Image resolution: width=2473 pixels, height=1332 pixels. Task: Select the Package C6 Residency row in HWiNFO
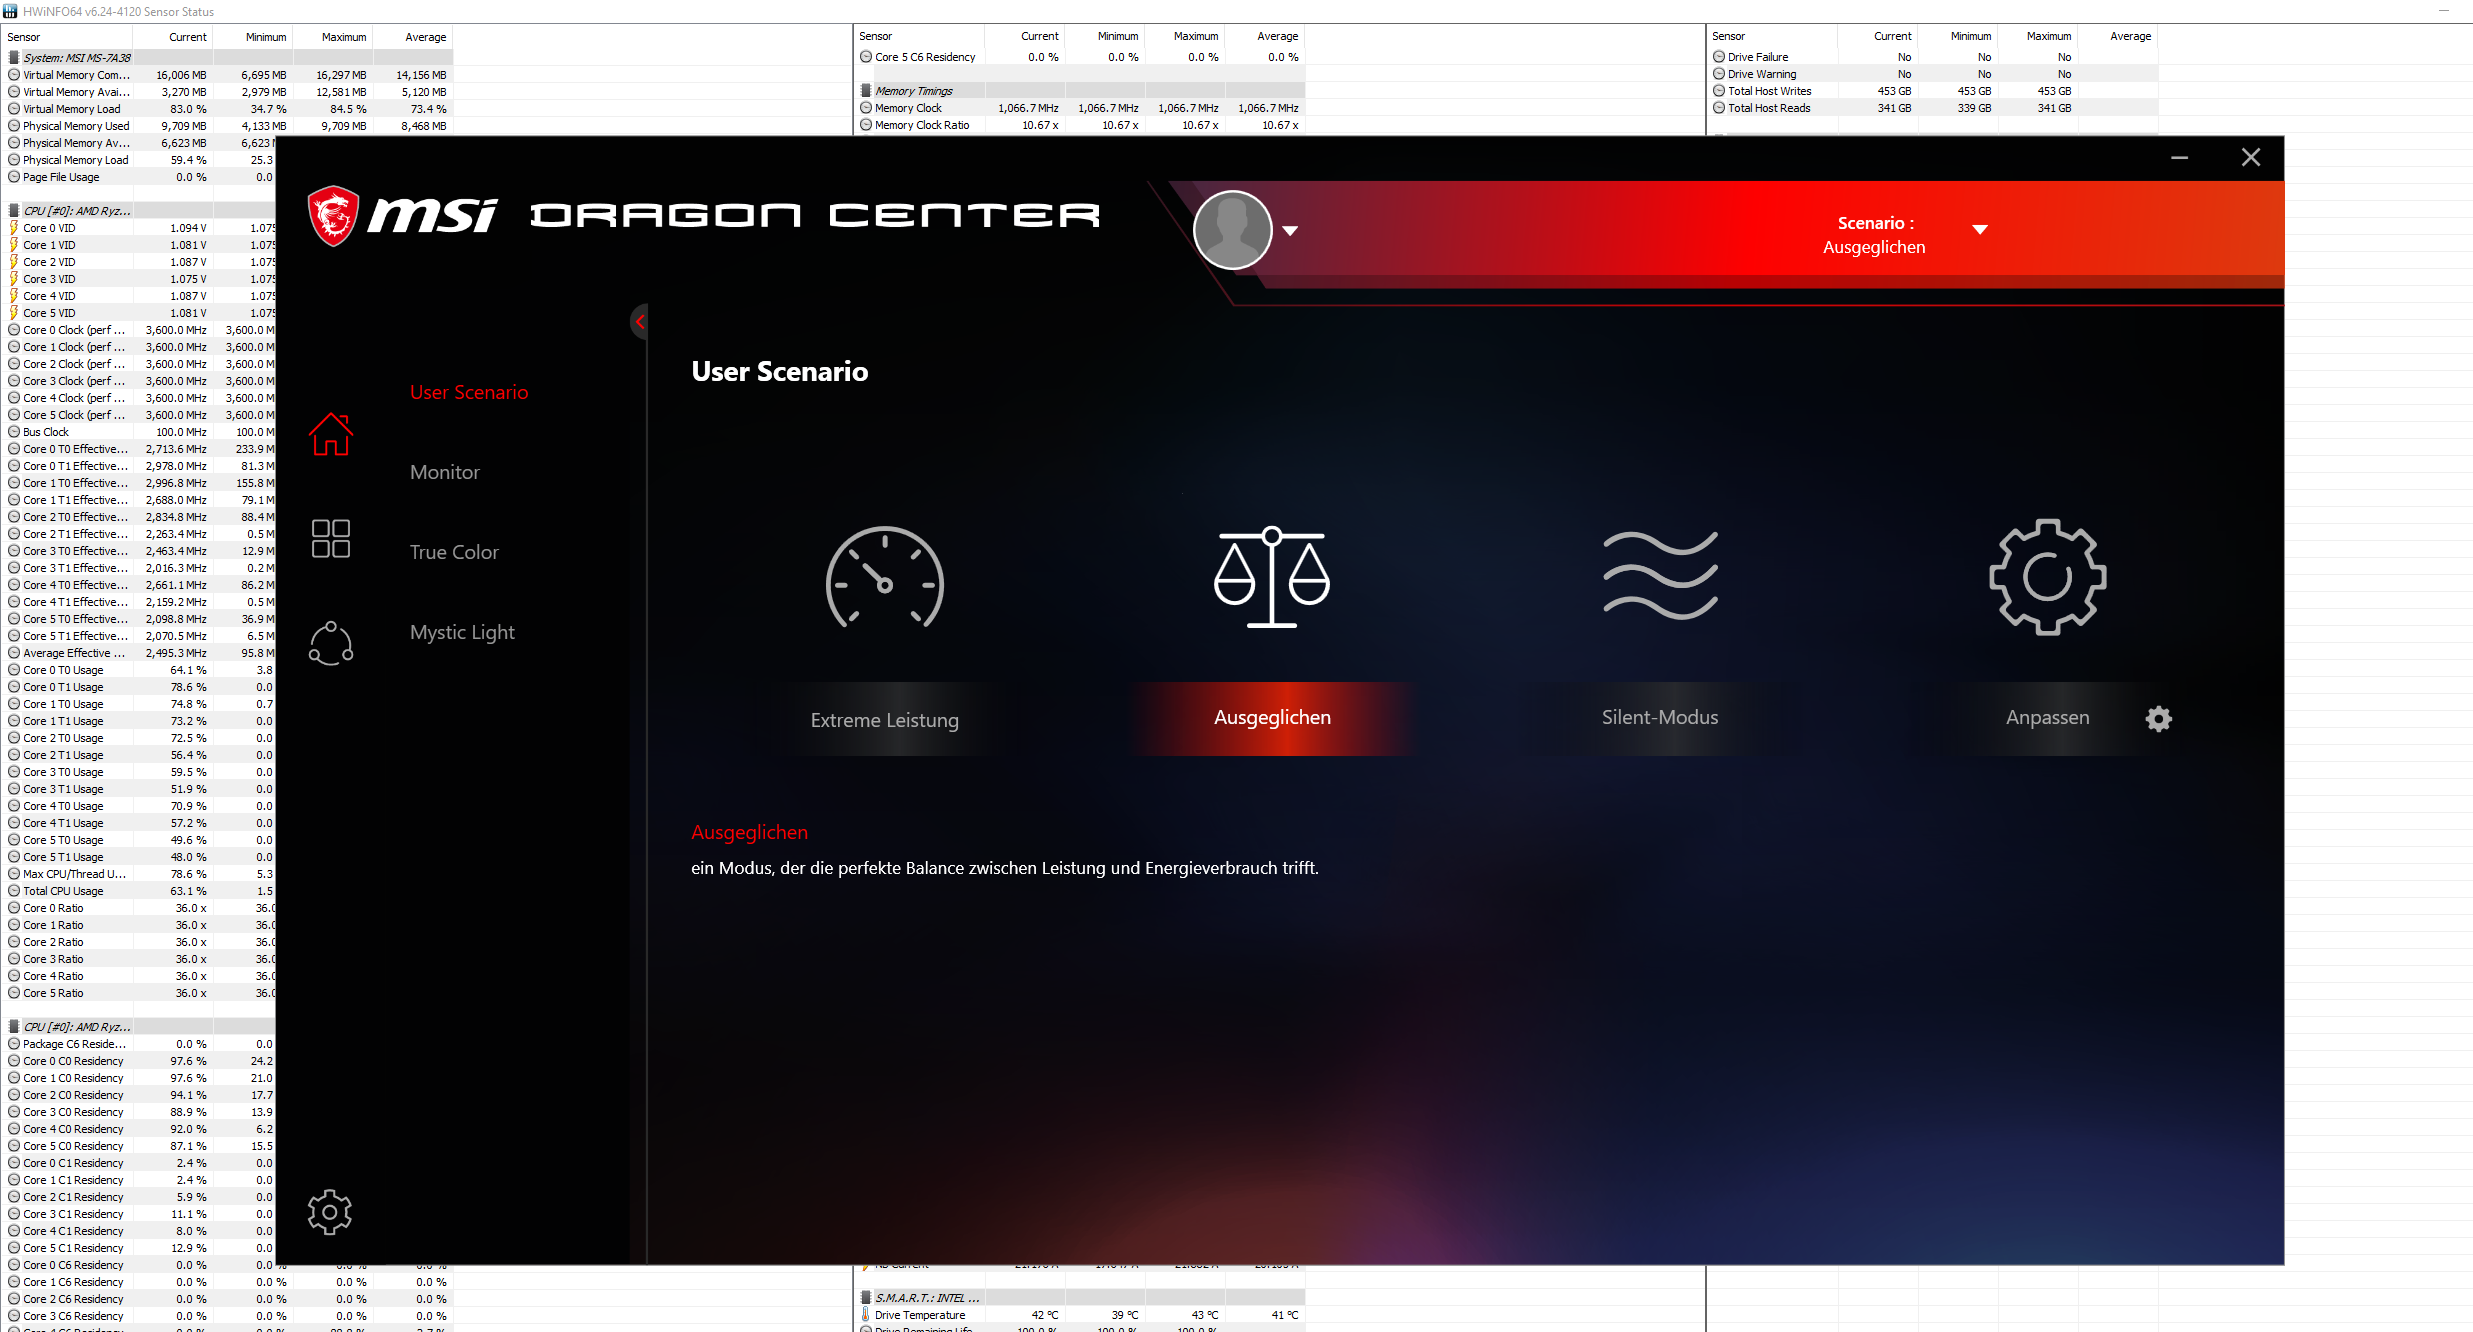(x=140, y=1044)
